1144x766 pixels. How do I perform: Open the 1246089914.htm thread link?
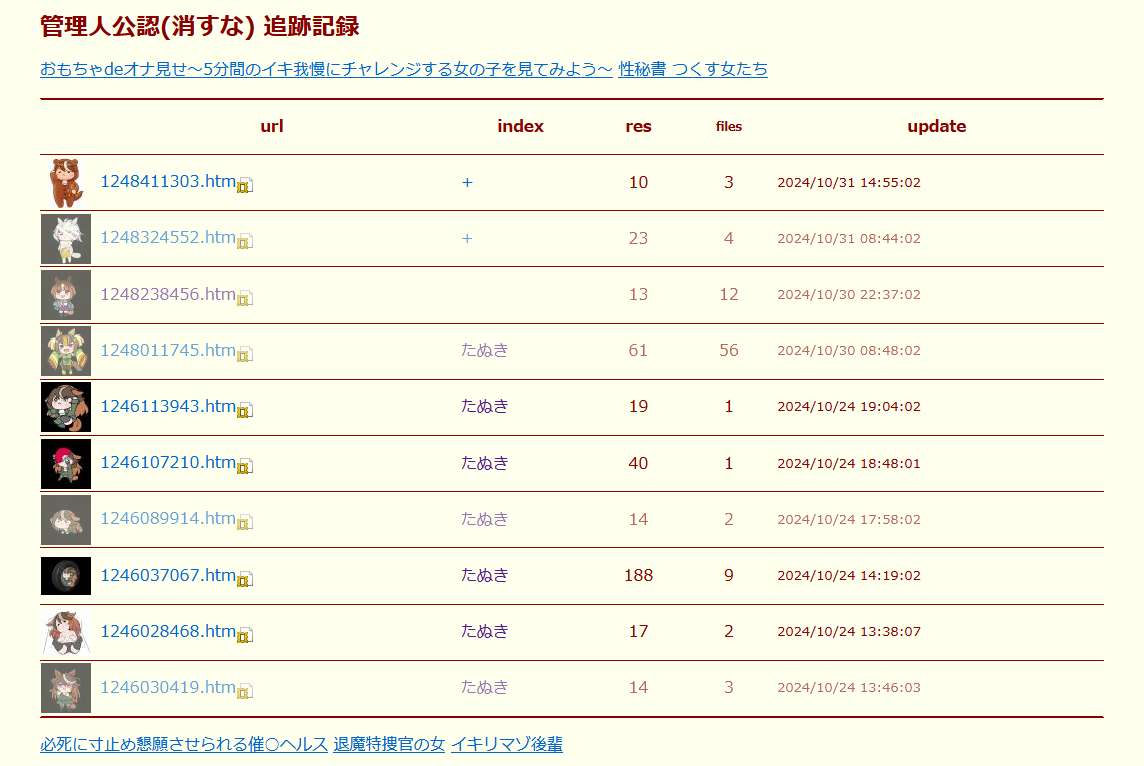click(168, 518)
